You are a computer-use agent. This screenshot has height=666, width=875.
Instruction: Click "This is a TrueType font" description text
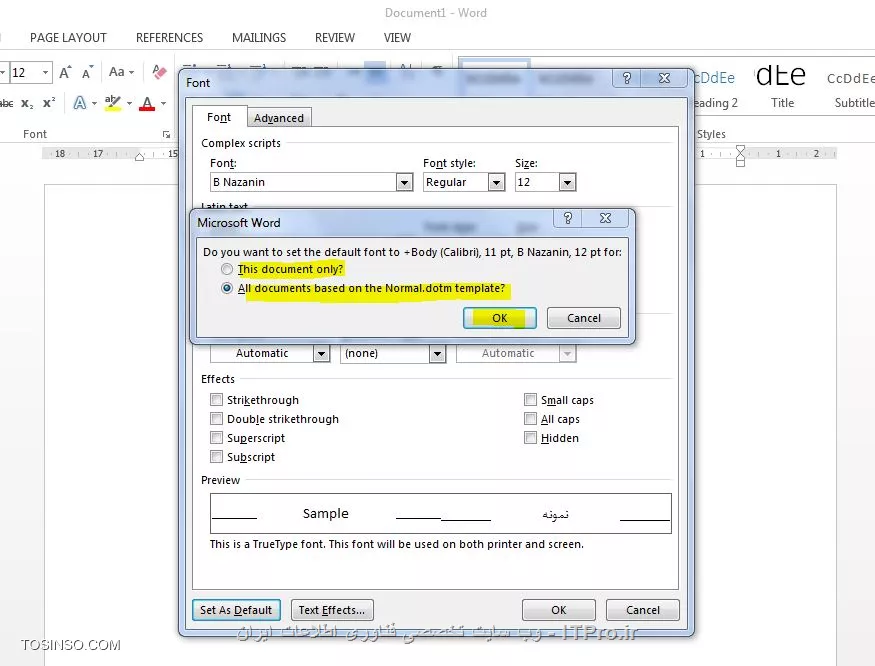coord(397,544)
